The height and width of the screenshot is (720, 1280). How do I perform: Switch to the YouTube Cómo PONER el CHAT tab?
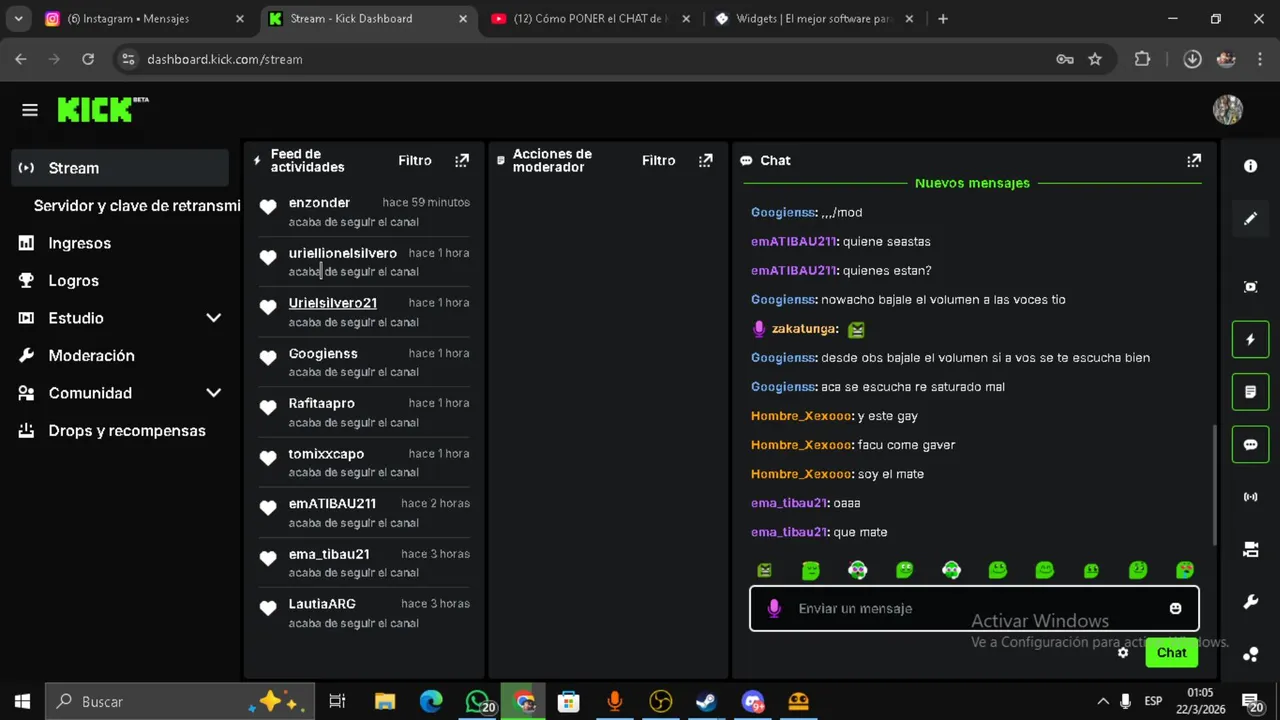pos(590,18)
